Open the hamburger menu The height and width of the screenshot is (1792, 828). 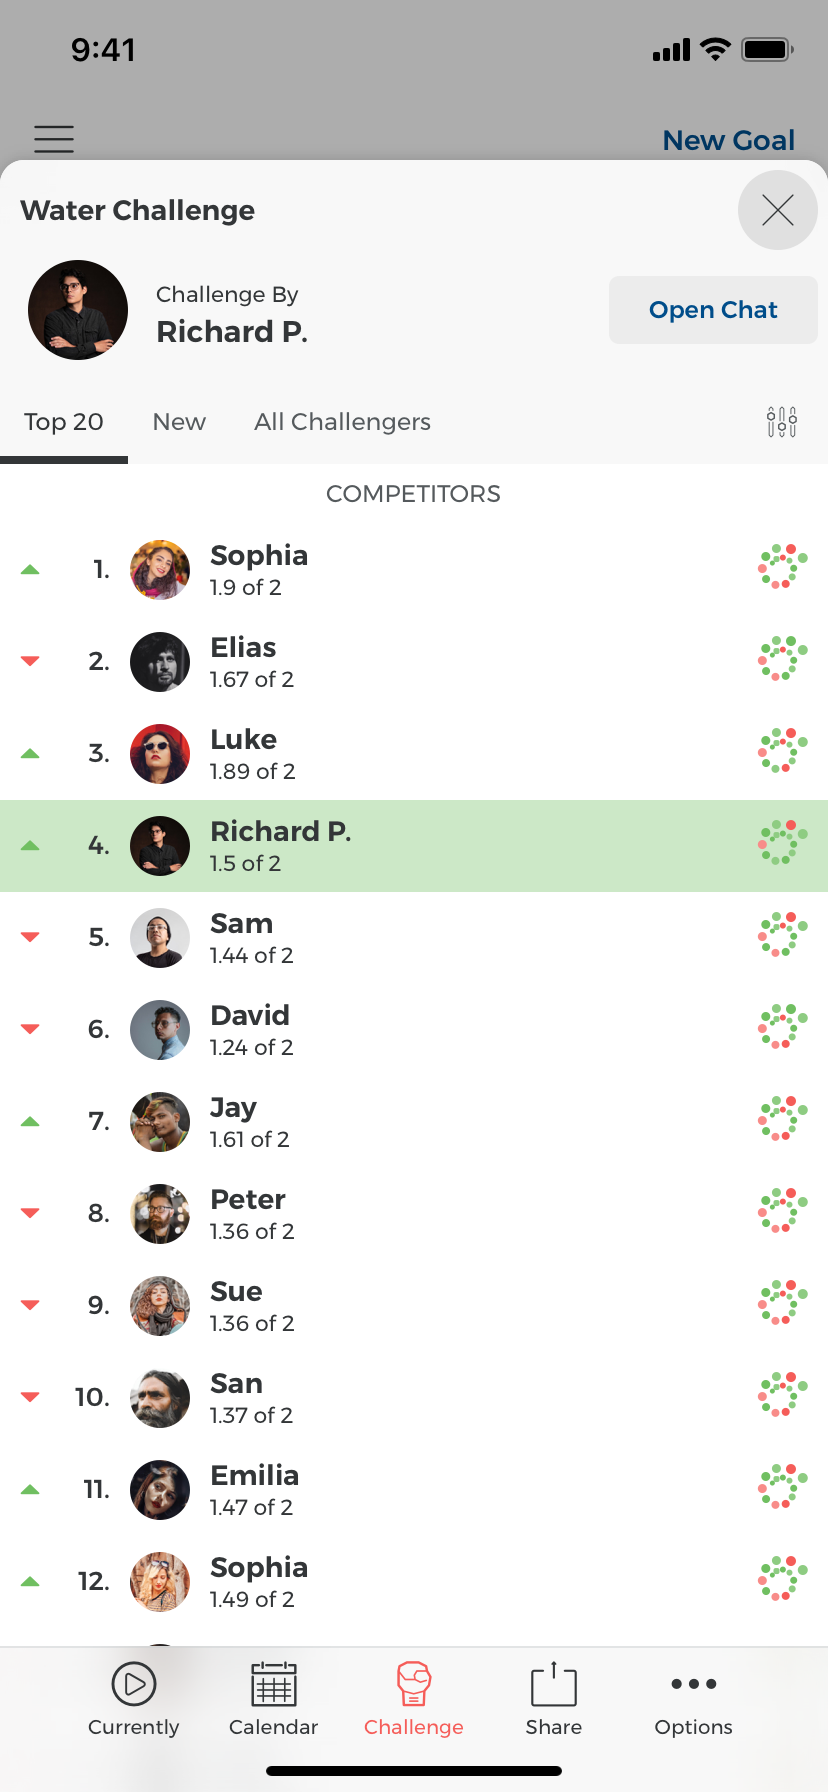point(54,139)
